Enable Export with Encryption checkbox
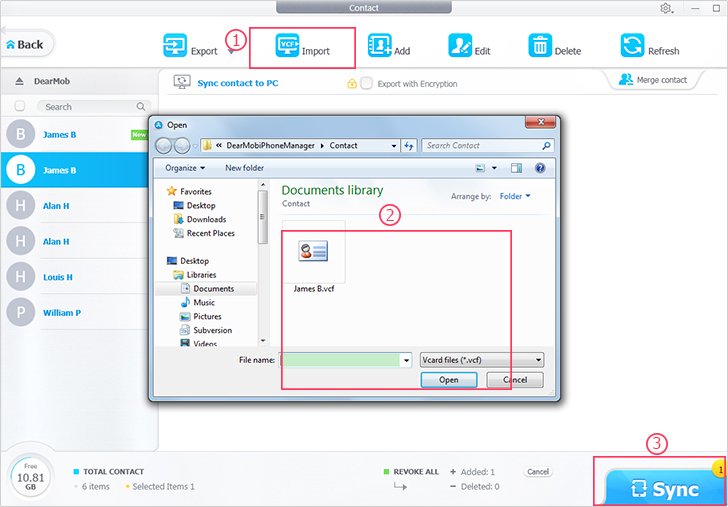The height and width of the screenshot is (507, 728). point(366,84)
